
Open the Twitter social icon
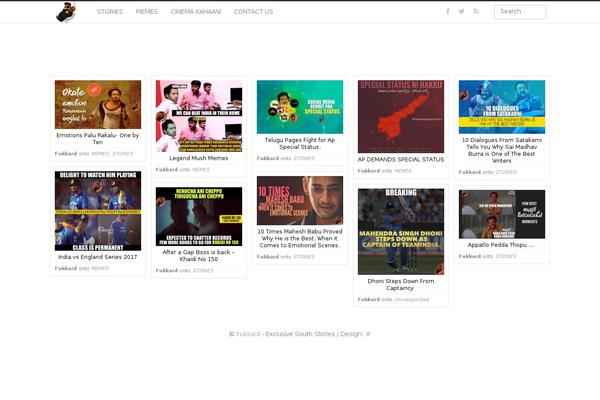(x=461, y=11)
